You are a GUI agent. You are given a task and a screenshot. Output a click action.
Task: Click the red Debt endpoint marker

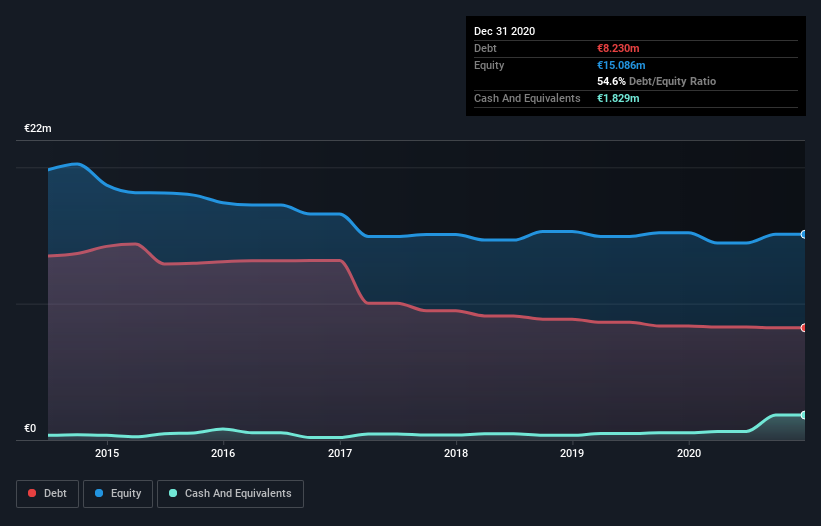(804, 328)
